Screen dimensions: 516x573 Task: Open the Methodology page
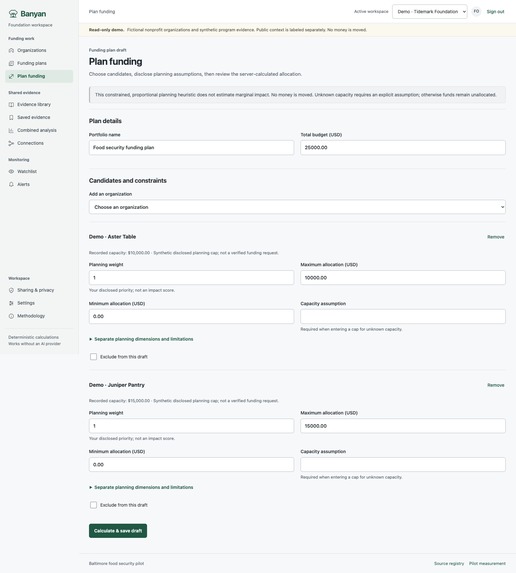pos(39,316)
